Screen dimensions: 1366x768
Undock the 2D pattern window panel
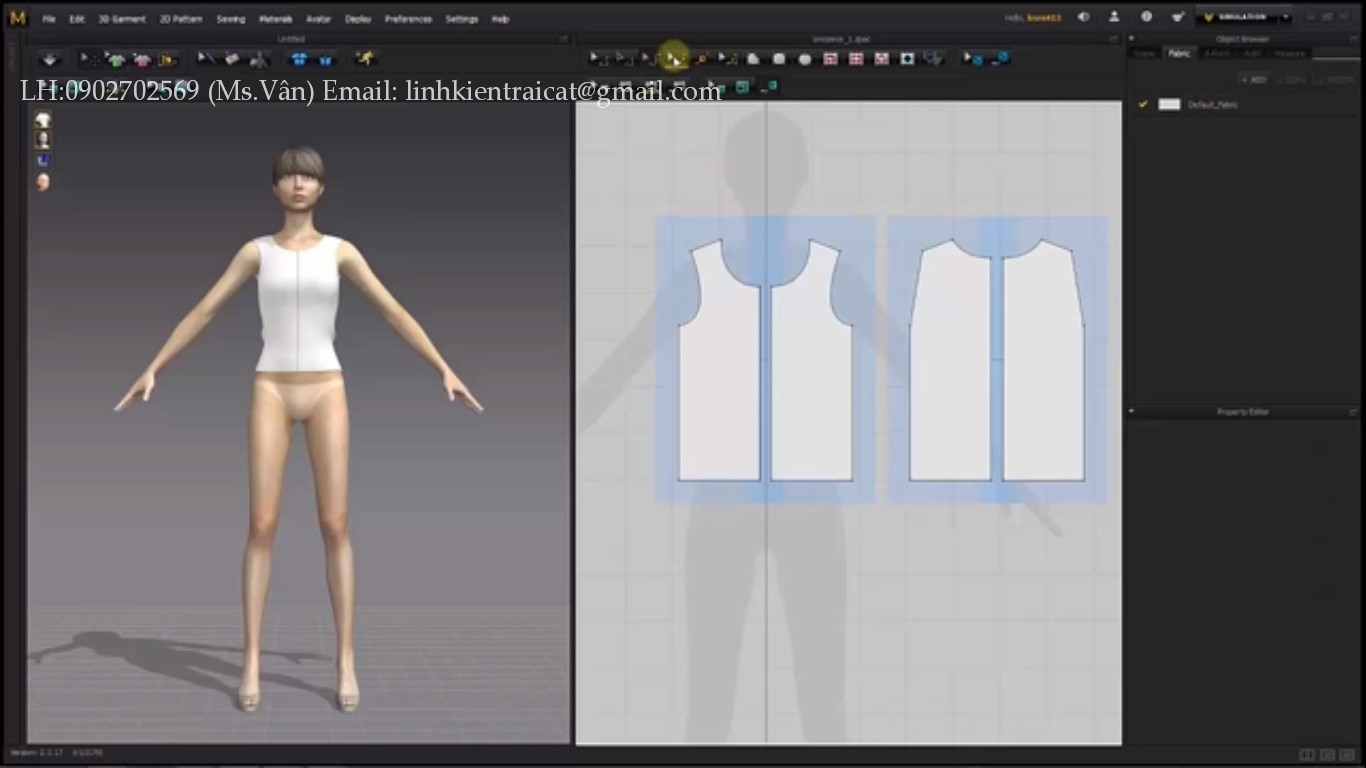click(1113, 39)
